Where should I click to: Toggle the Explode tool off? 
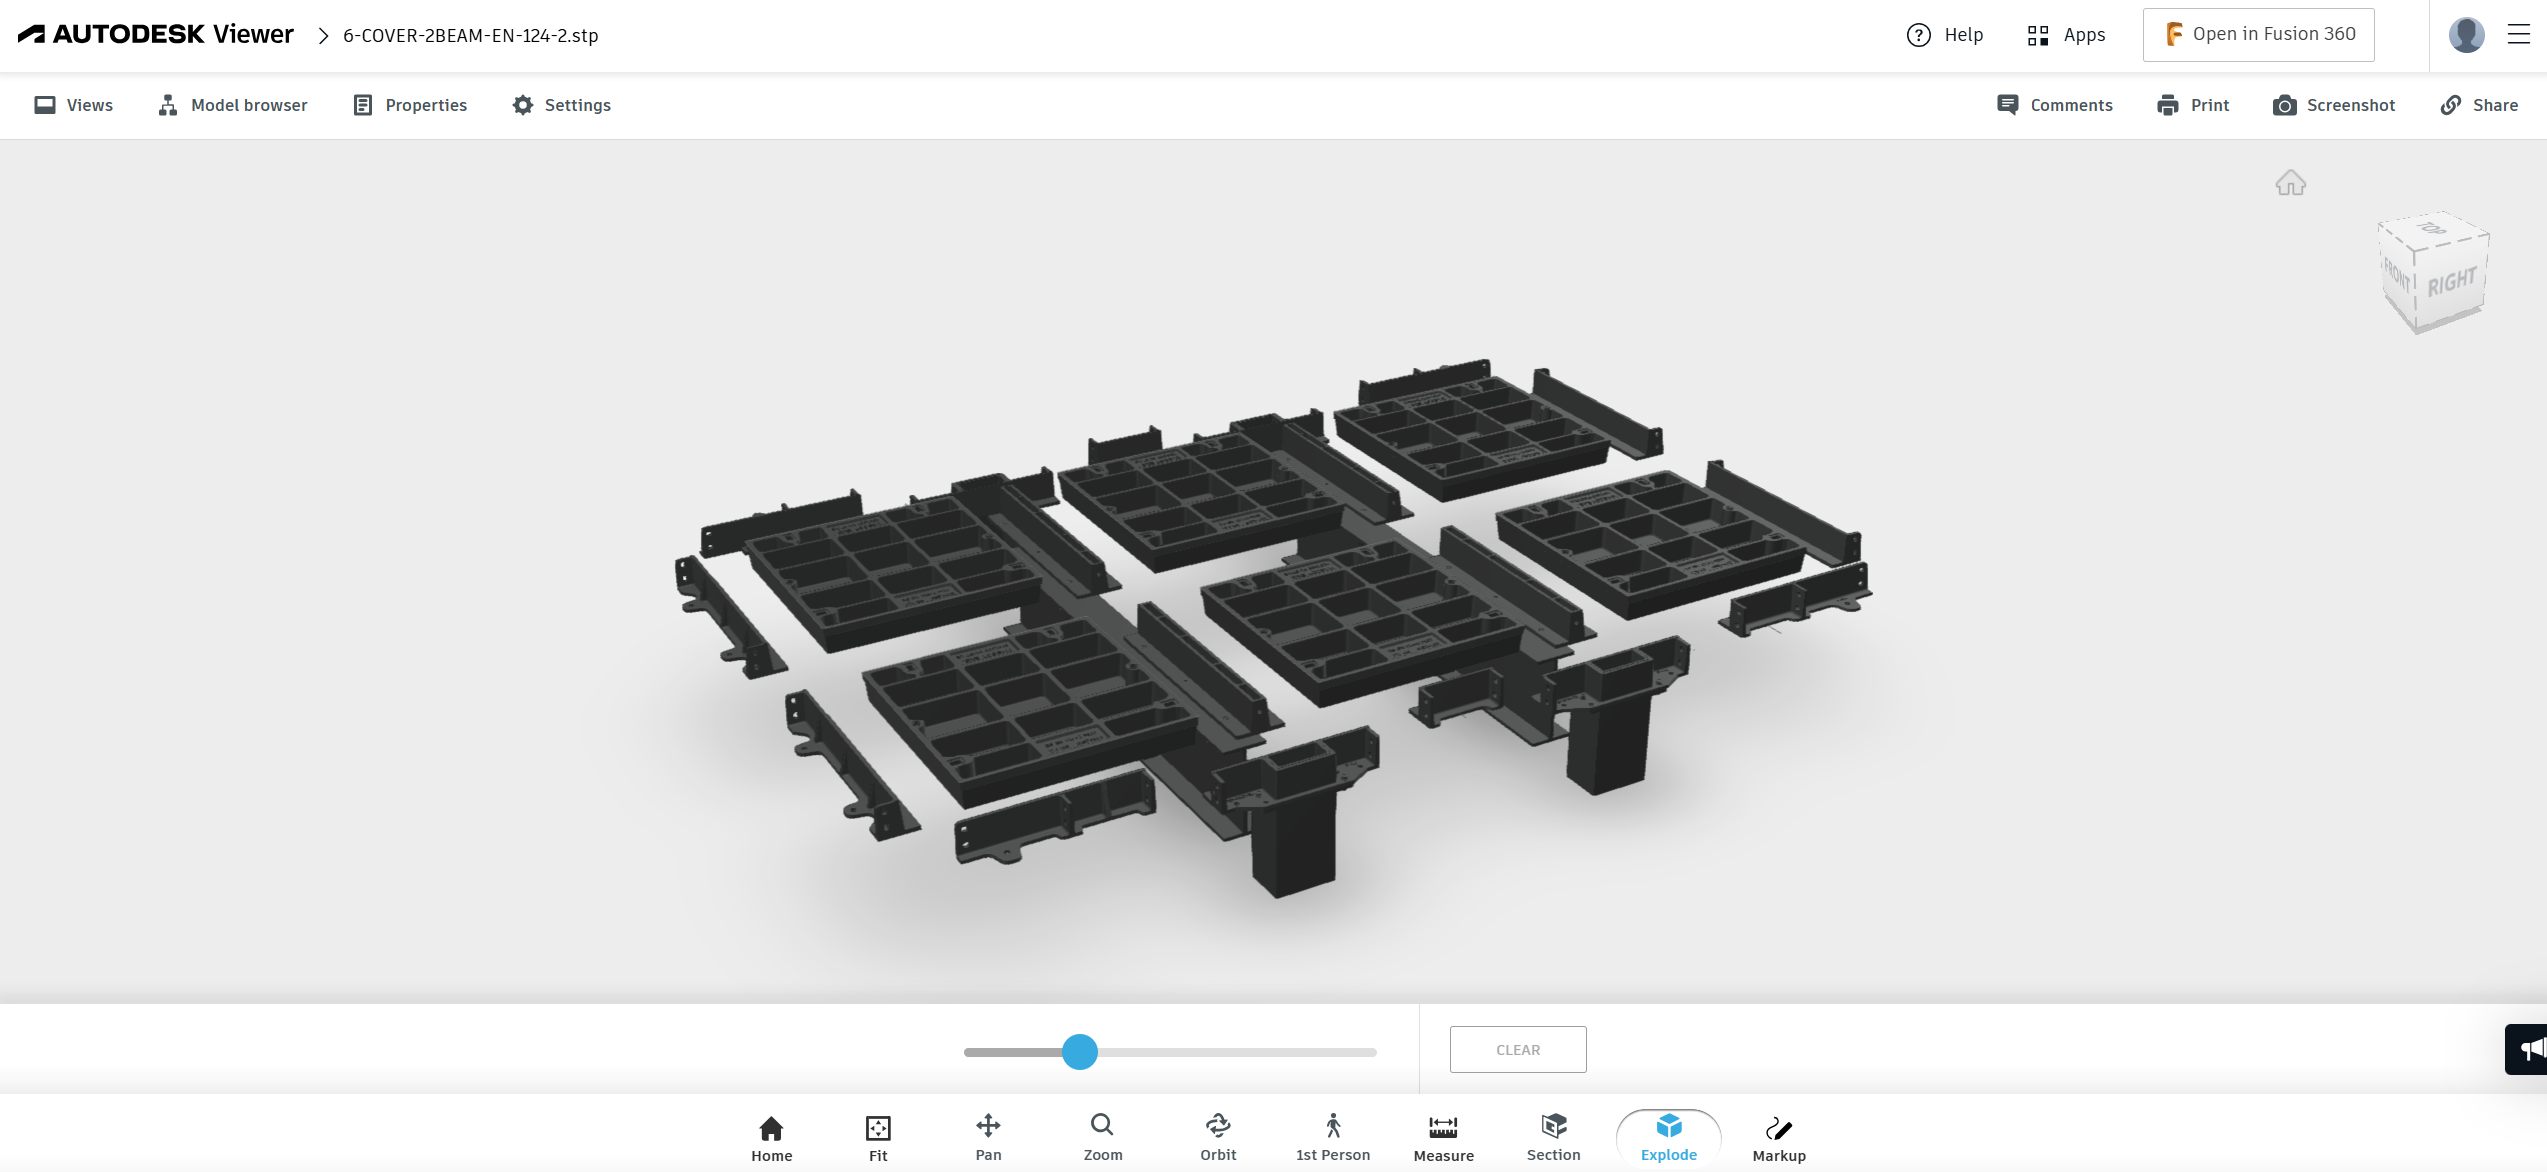point(1668,1137)
